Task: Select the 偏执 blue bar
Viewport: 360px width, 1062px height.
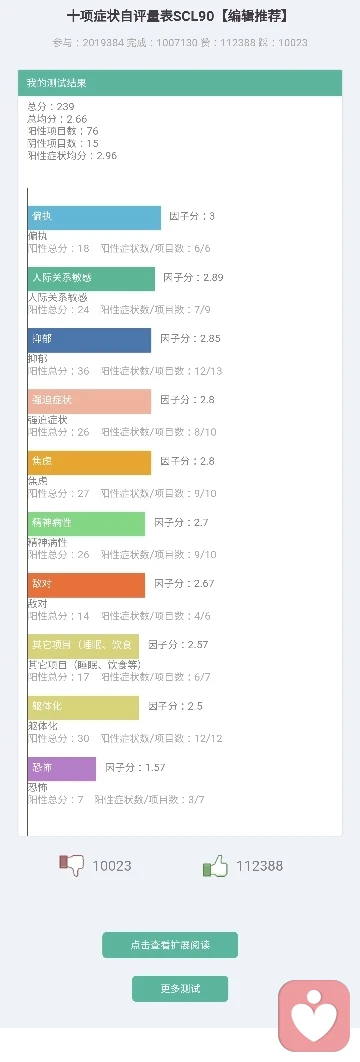Action: click(94, 218)
